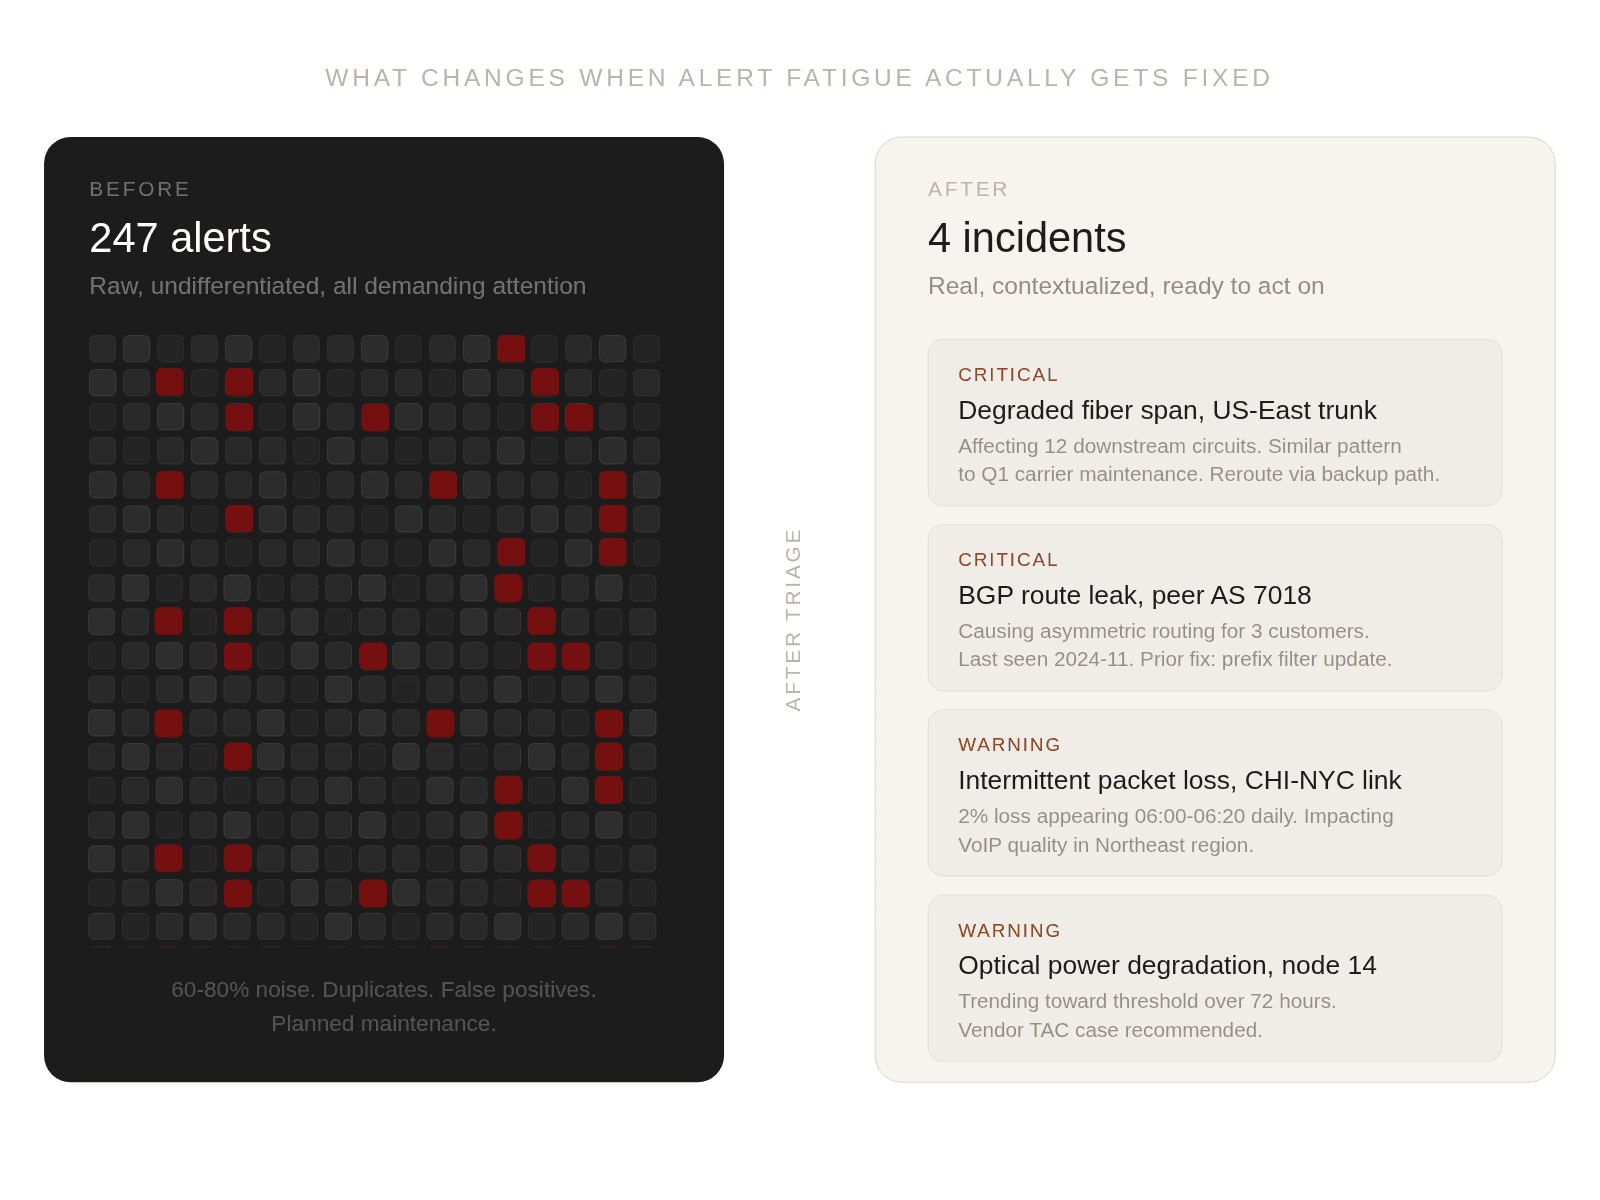
Task: Select the Optical power degradation, node 14 title
Action: point(1167,965)
